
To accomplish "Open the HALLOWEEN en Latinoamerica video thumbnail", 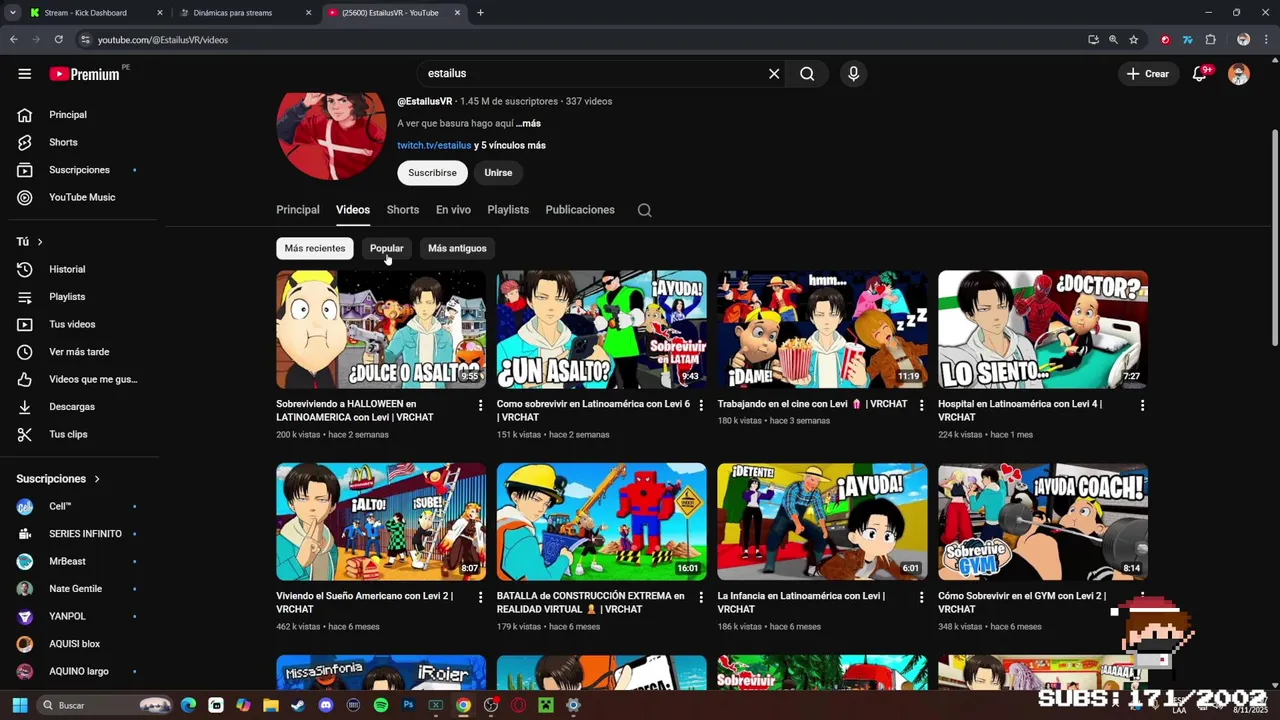I will coord(381,329).
